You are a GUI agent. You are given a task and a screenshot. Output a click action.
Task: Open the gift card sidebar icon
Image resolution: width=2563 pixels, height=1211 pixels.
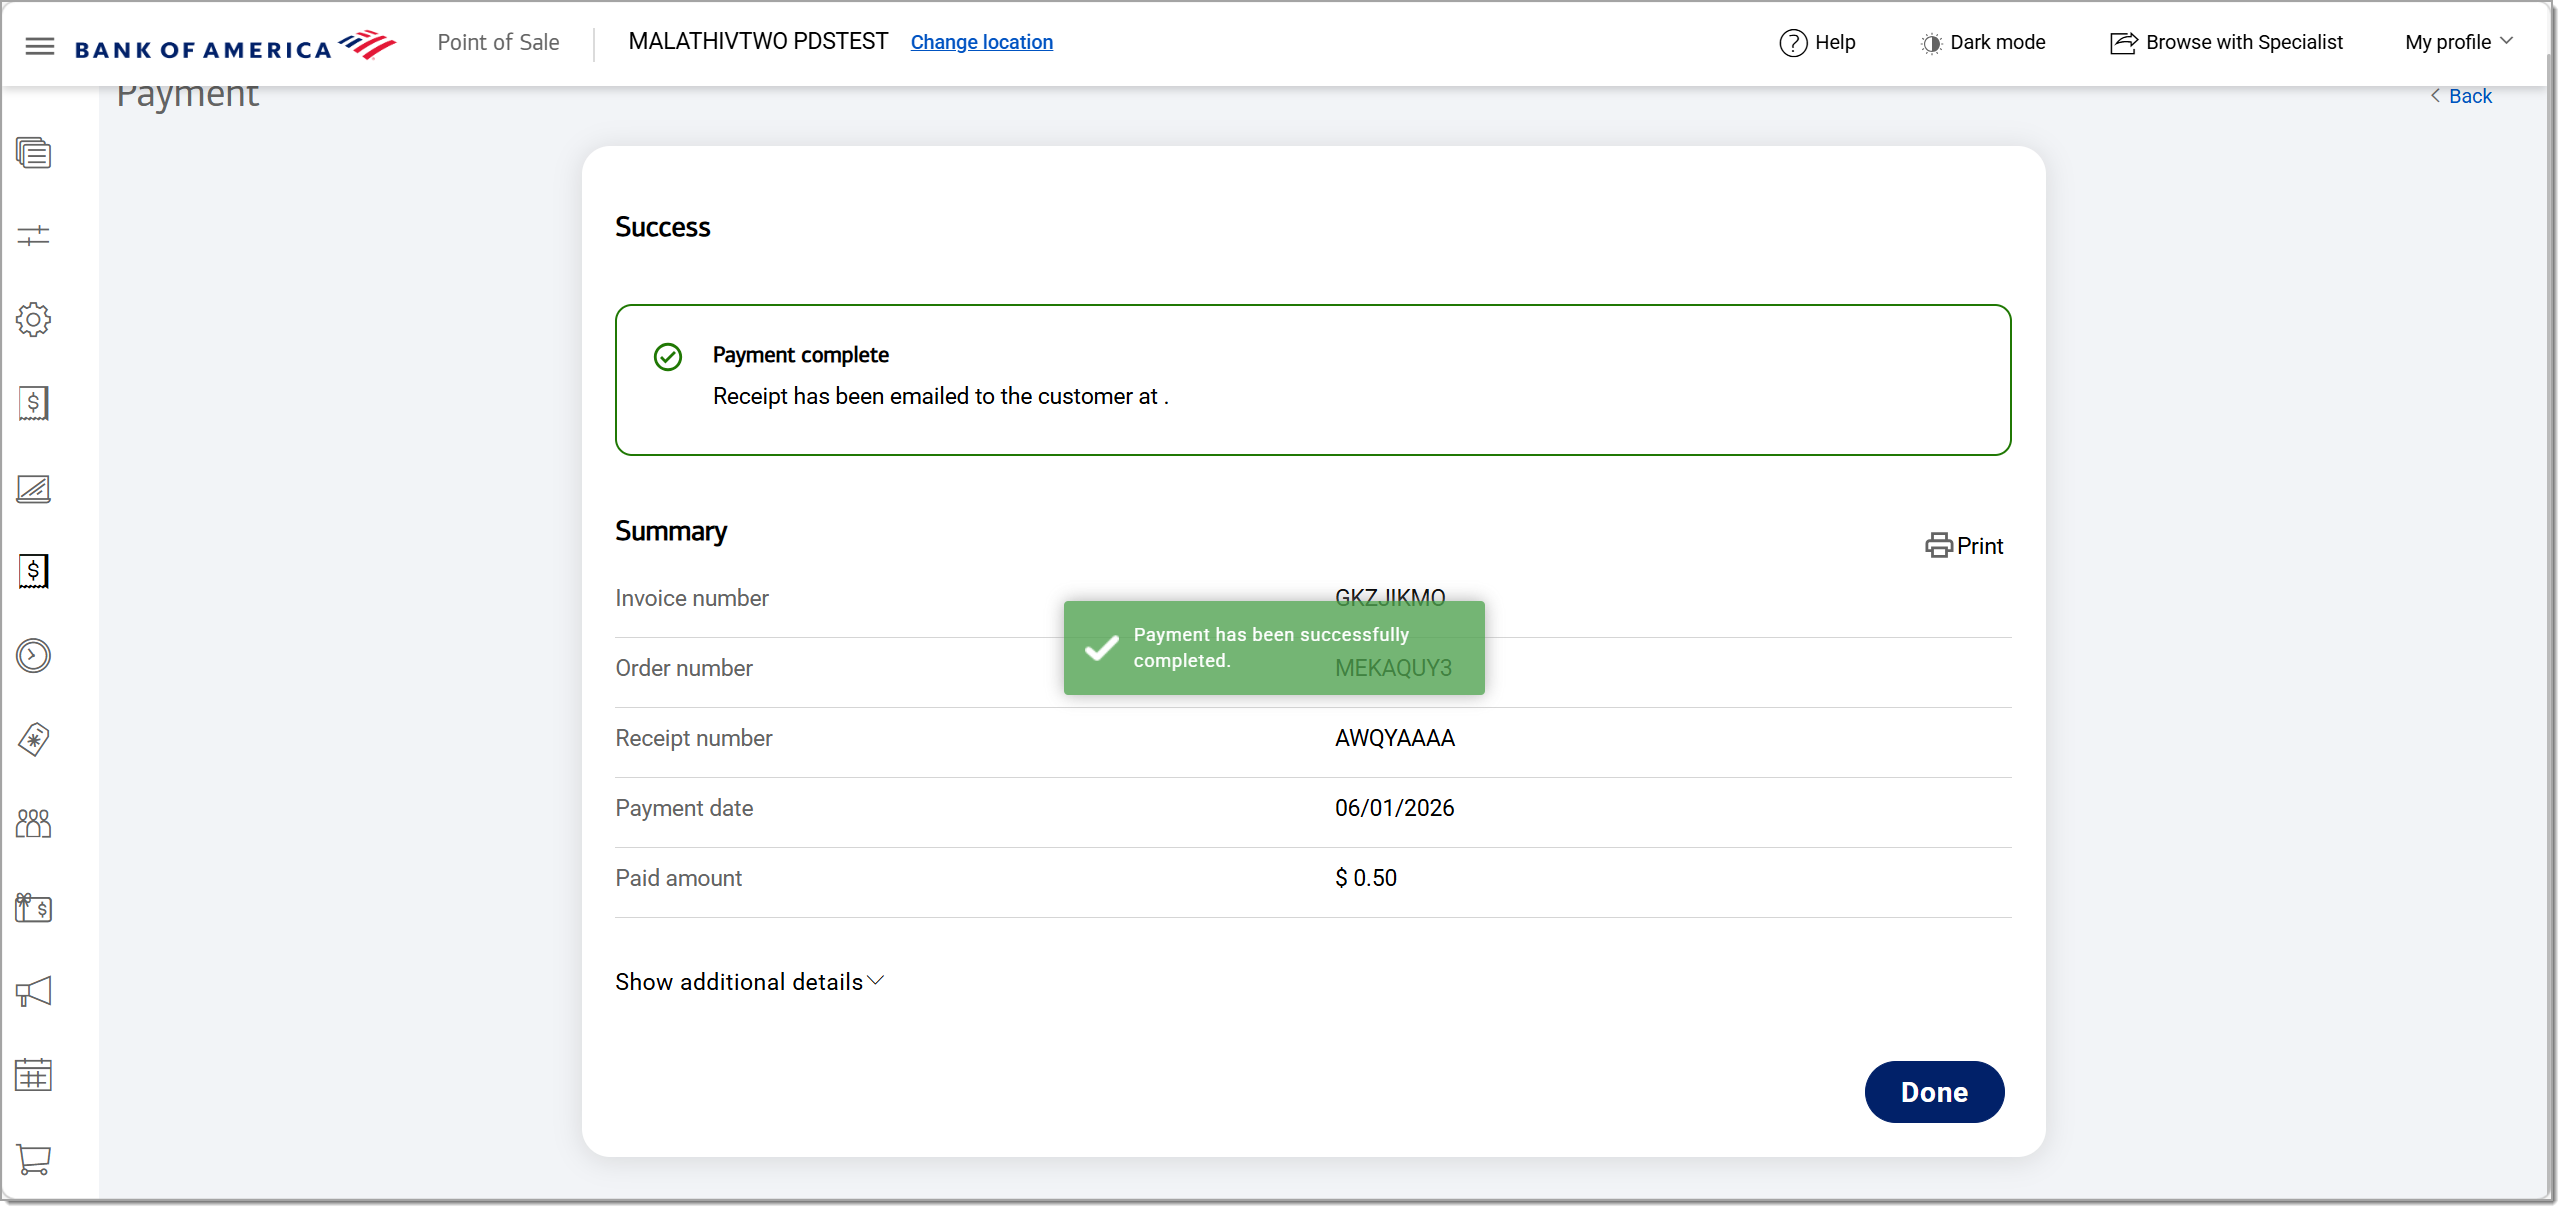pyautogui.click(x=33, y=907)
